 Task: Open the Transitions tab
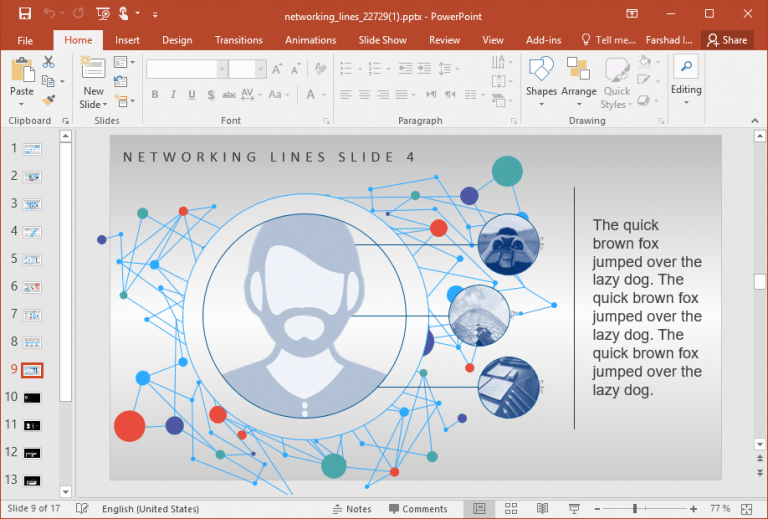click(238, 40)
